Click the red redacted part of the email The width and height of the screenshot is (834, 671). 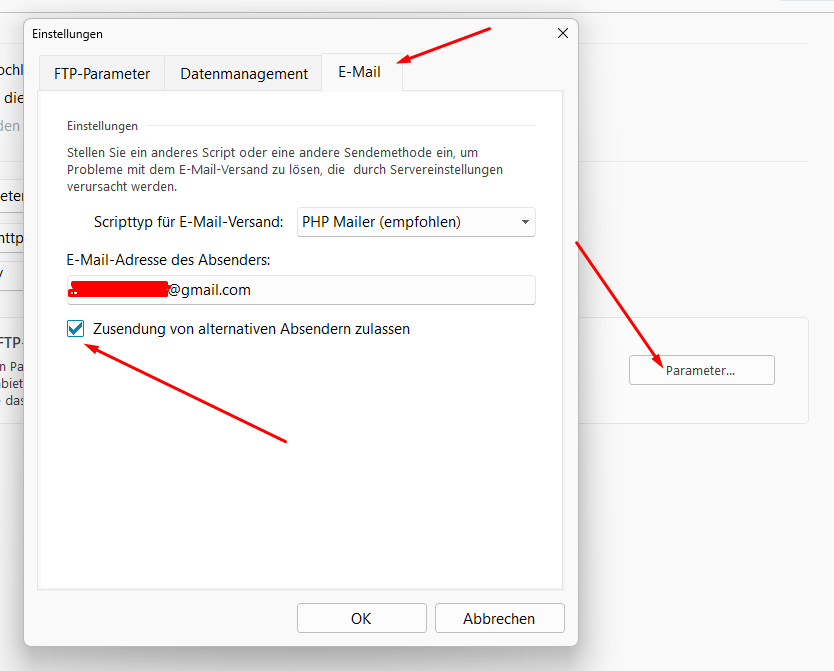click(118, 290)
